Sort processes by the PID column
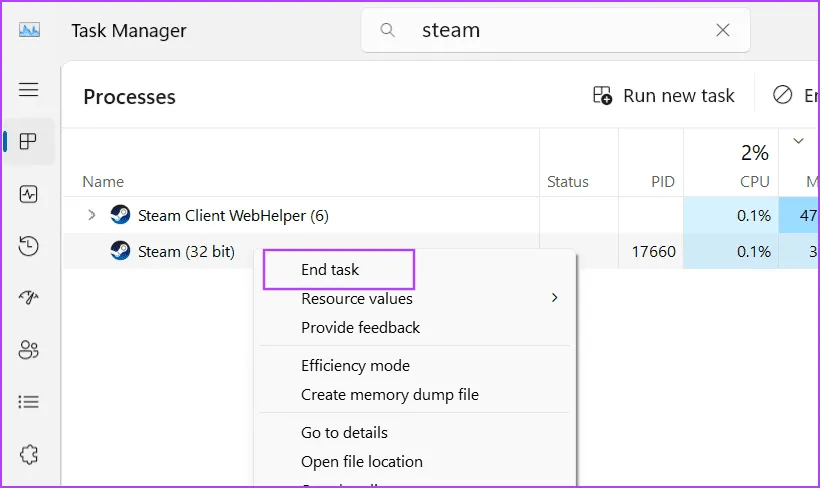Image resolution: width=820 pixels, height=488 pixels. pyautogui.click(x=662, y=182)
